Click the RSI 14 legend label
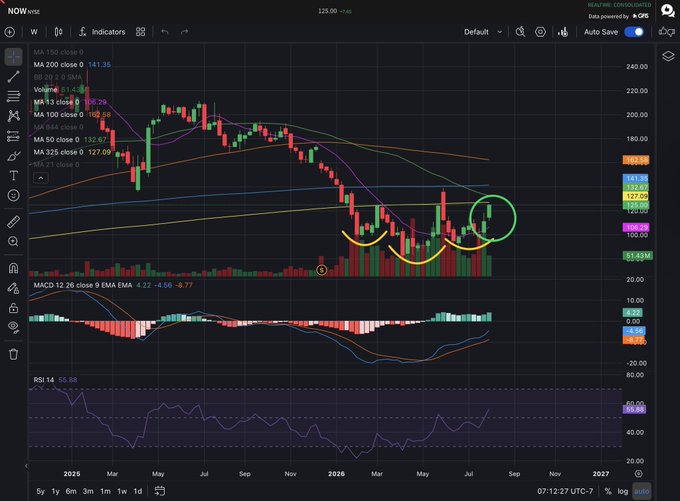 point(44,380)
